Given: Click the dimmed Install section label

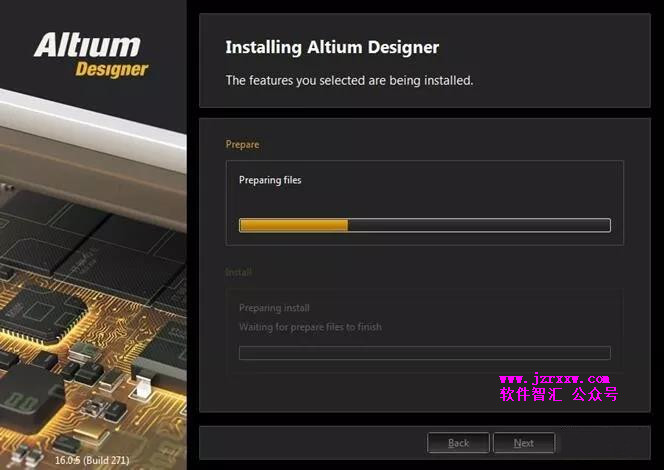Looking at the screenshot, I should coord(238,272).
